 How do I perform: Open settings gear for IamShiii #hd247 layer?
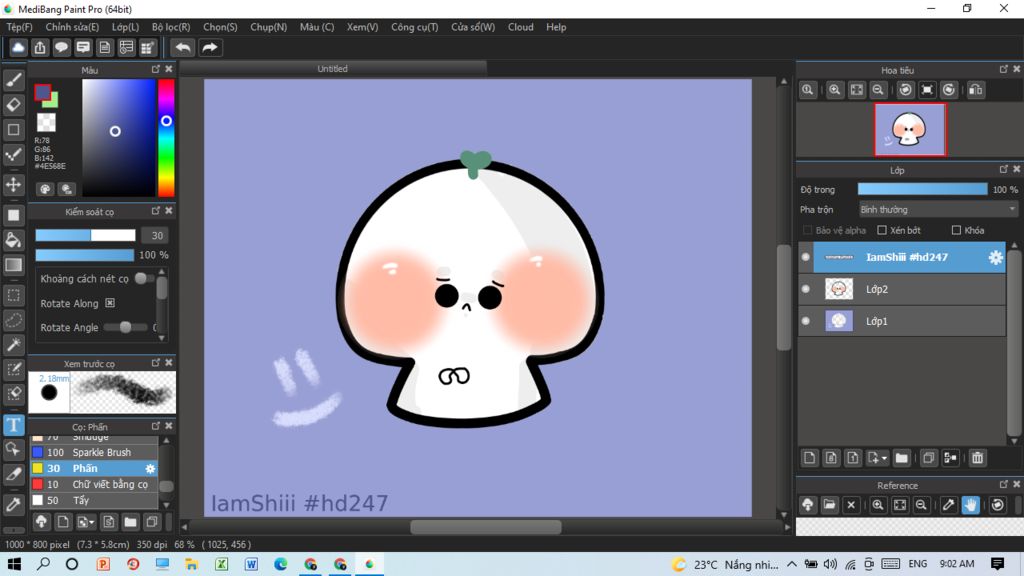(995, 257)
